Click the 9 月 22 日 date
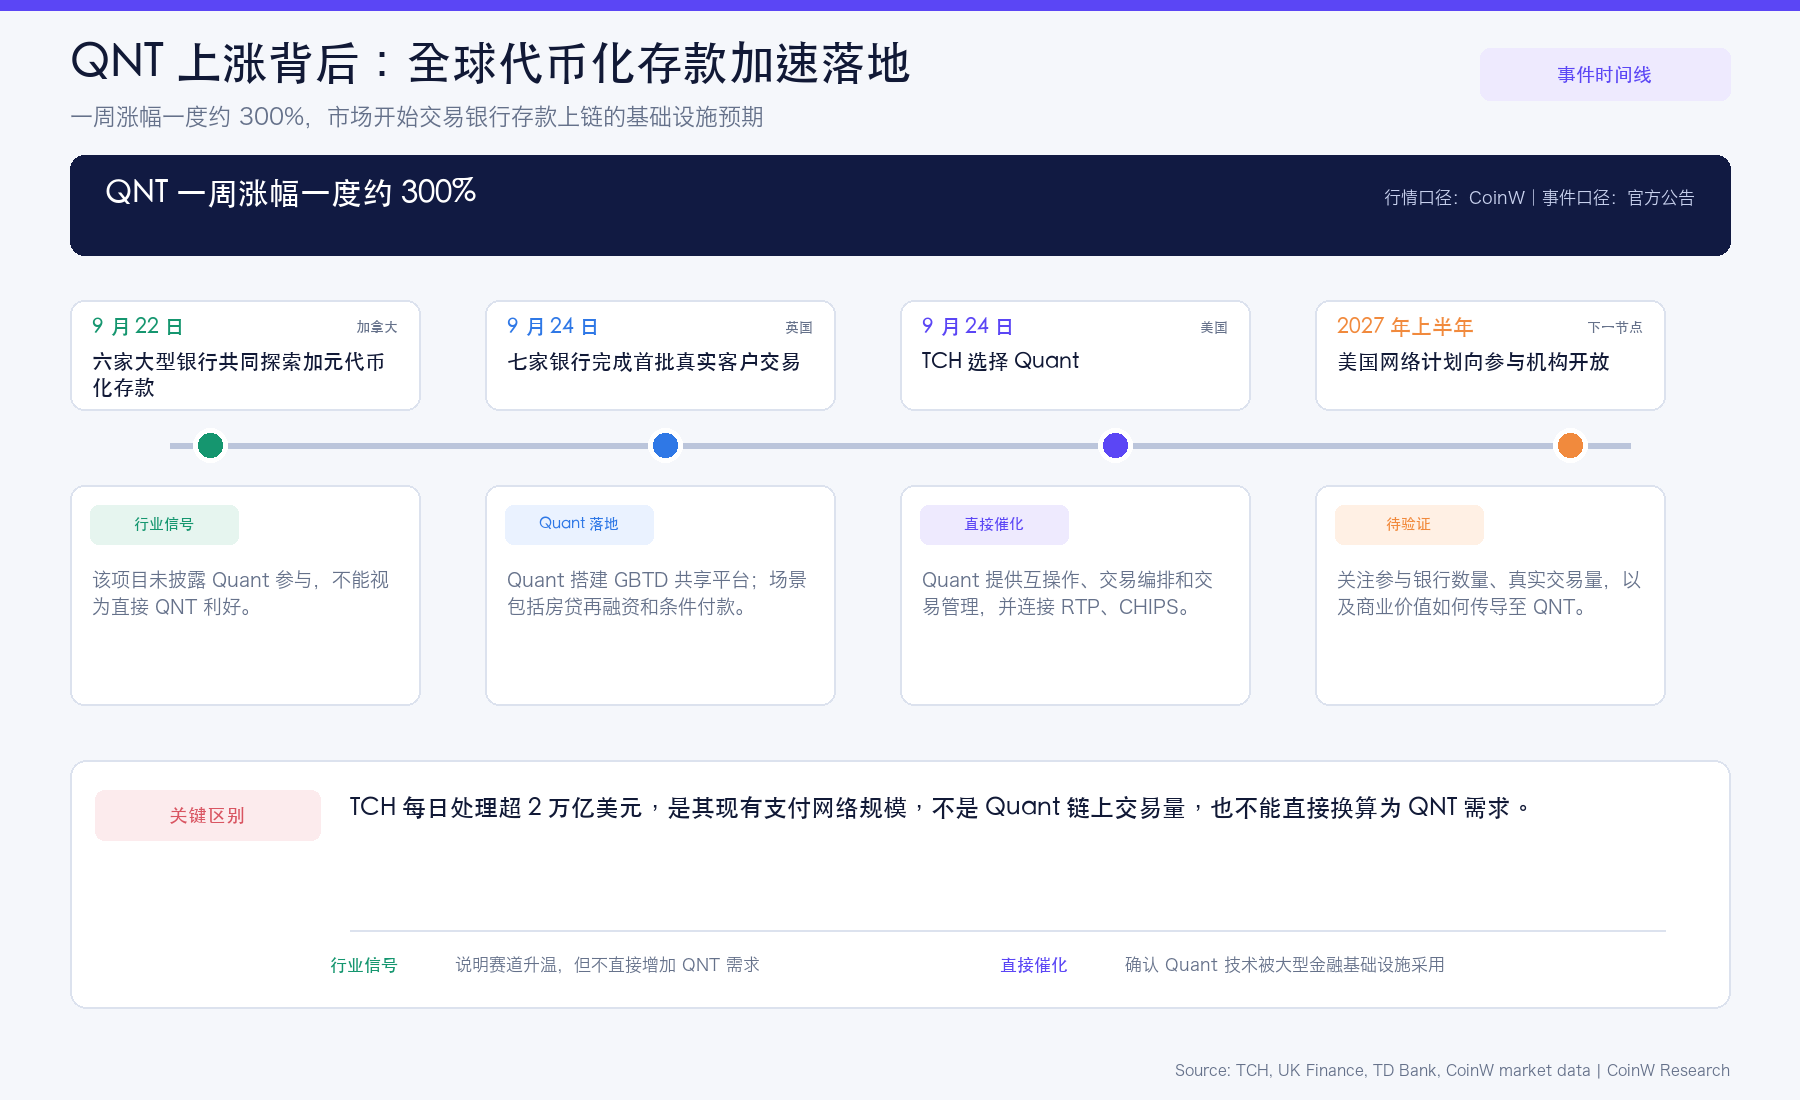The width and height of the screenshot is (1800, 1100). point(137,327)
